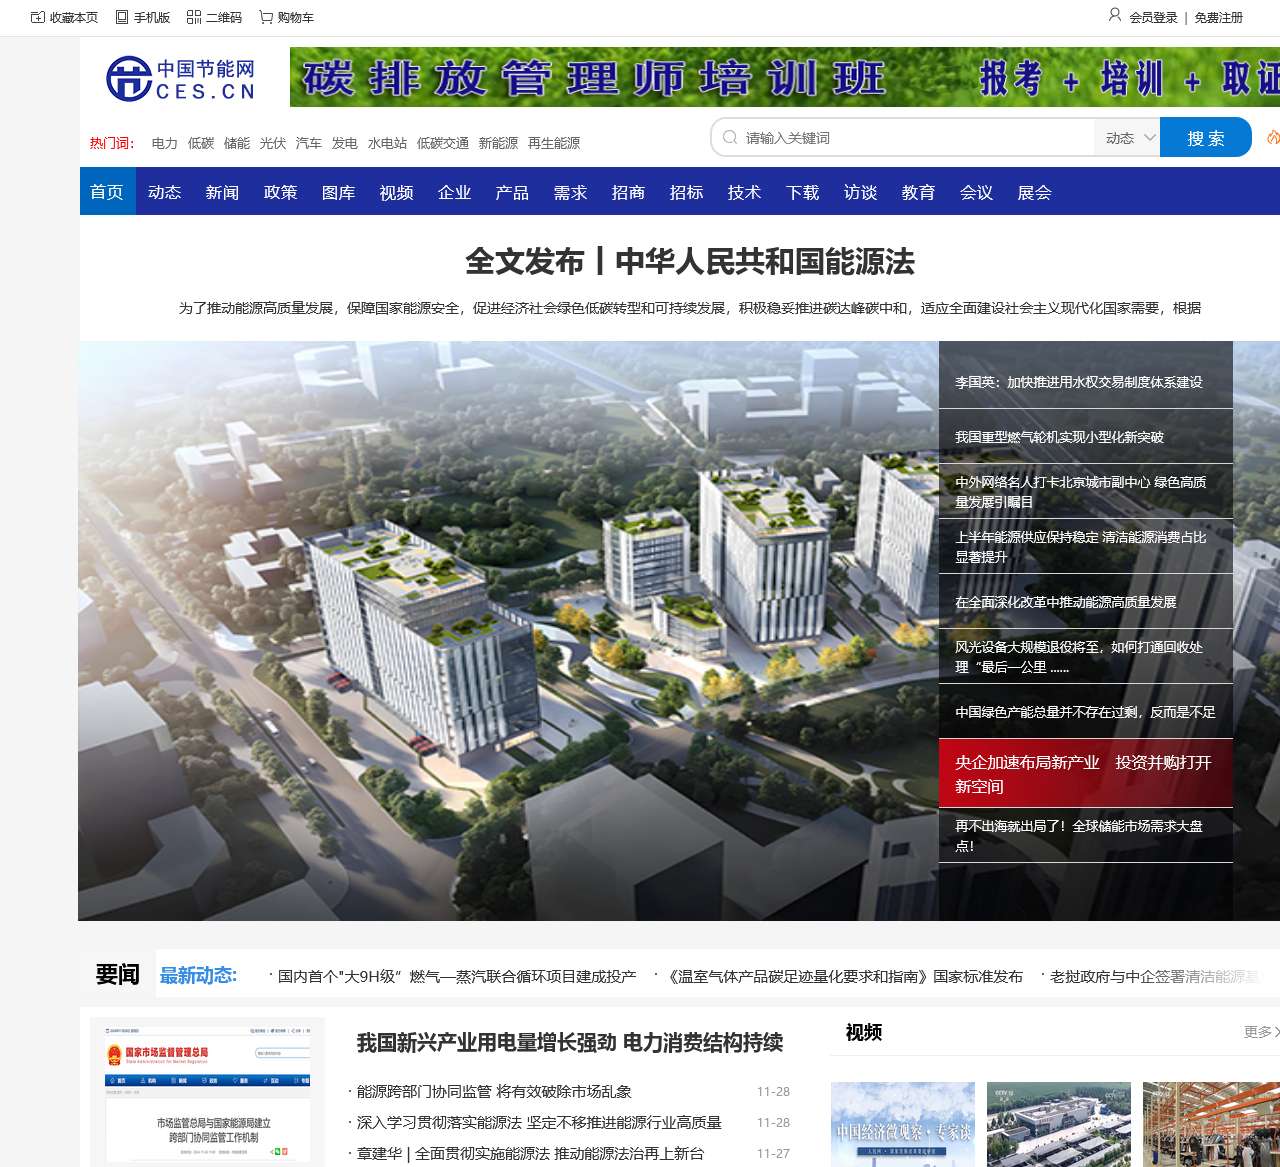The image size is (1280, 1167).
Task: Play the 中国经济微观察 video thumbnail
Action: [903, 1124]
